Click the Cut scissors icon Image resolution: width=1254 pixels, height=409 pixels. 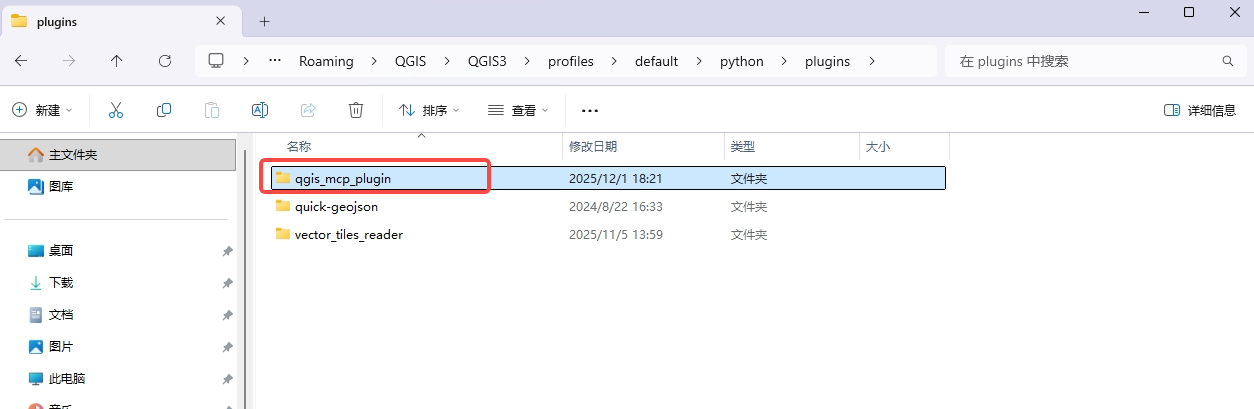click(x=116, y=110)
